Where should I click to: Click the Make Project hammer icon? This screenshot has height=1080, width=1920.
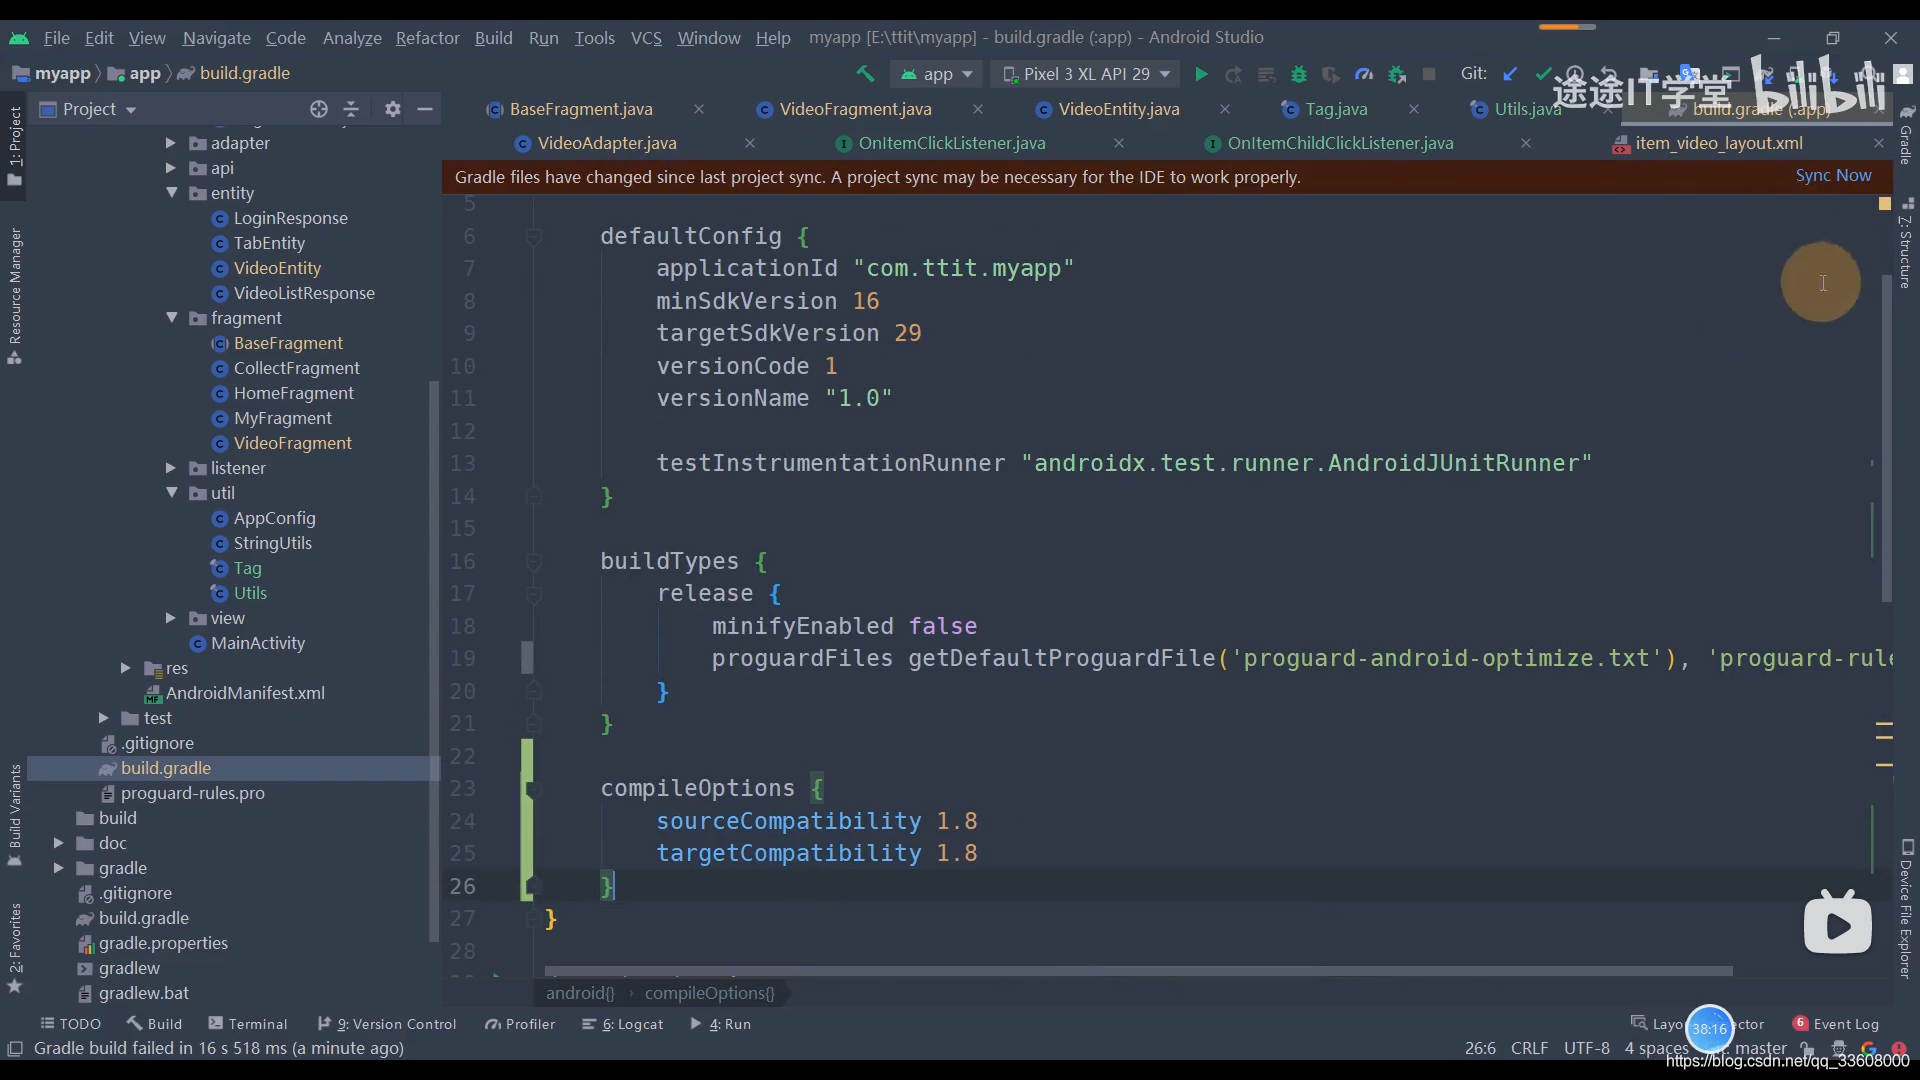pos(865,74)
